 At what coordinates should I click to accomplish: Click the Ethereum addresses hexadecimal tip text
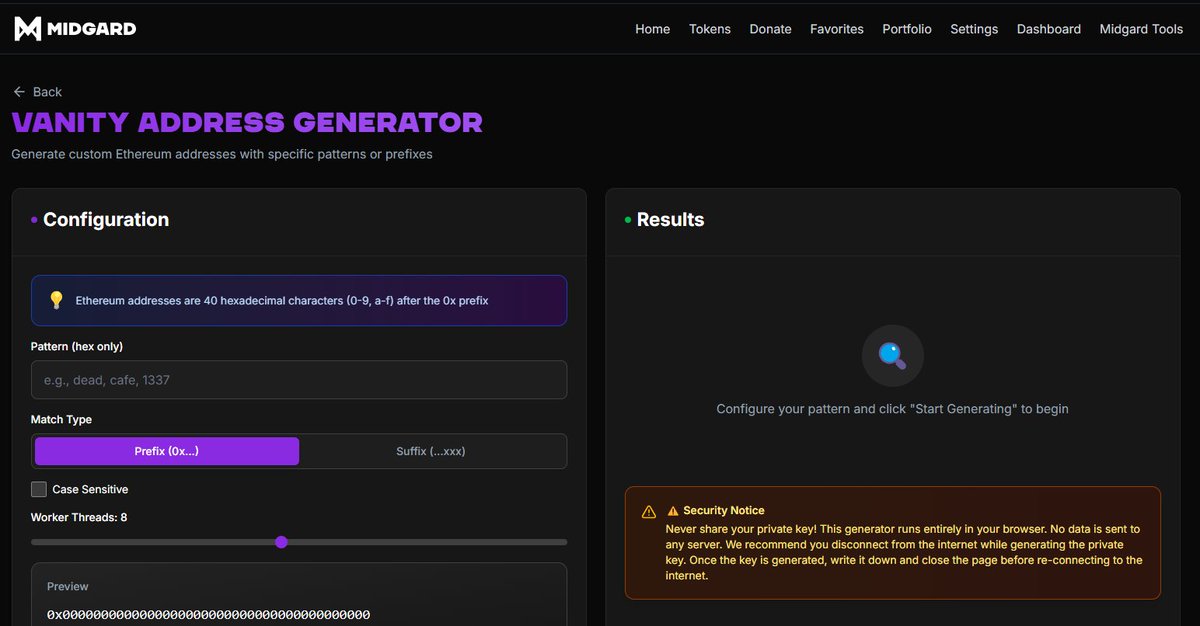pyautogui.click(x=282, y=300)
